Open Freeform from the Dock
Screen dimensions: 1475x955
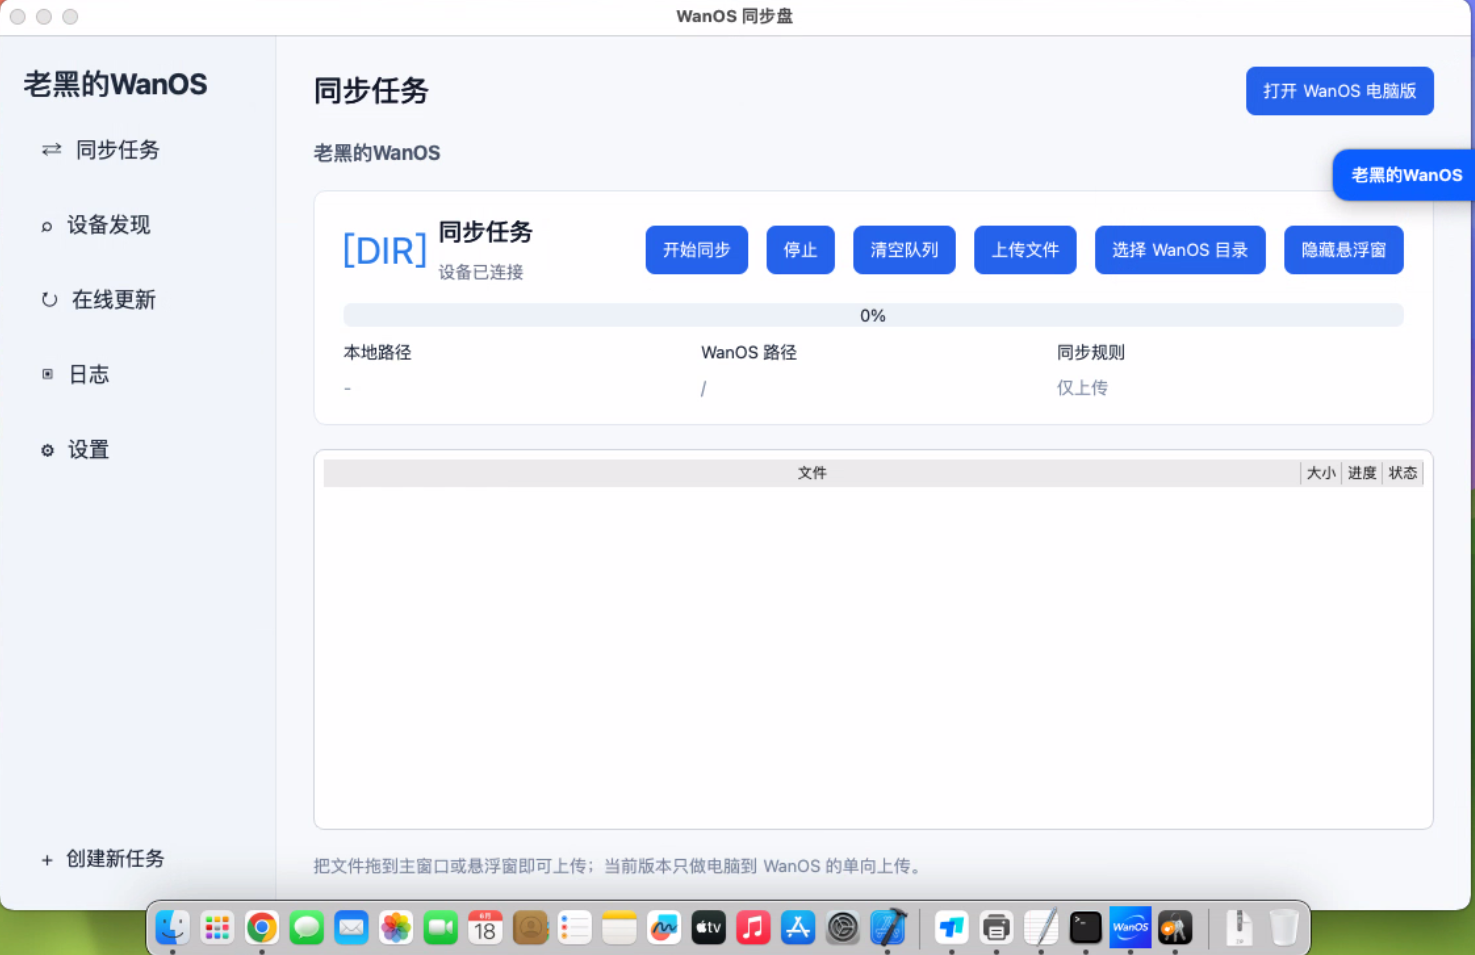point(664,928)
